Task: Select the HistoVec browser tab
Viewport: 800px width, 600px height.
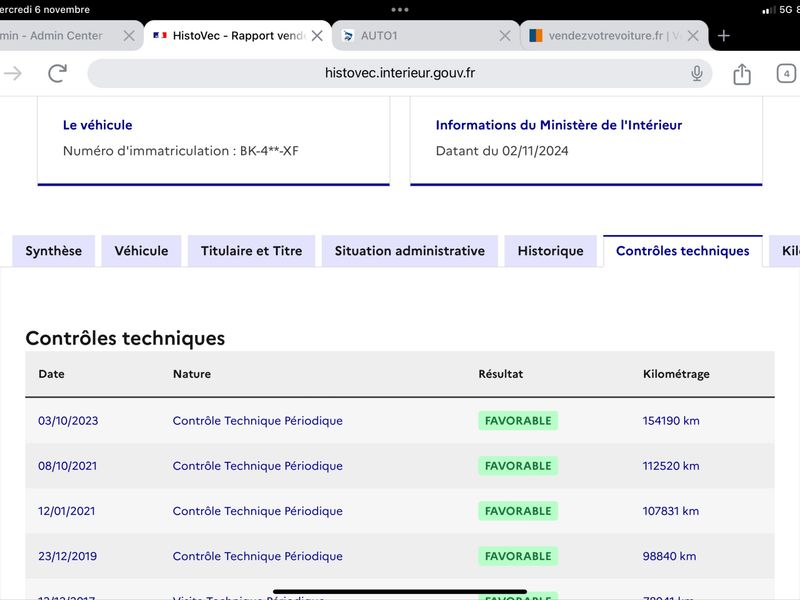Action: click(x=238, y=36)
